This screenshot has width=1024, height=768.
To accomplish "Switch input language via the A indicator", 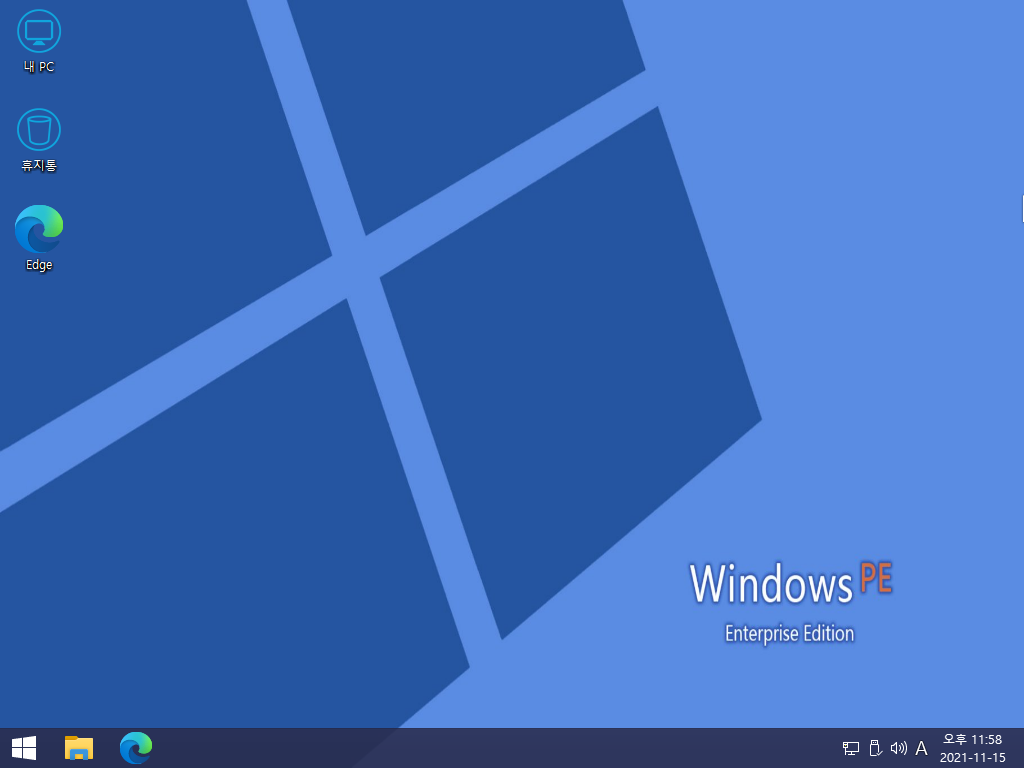I will click(921, 748).
